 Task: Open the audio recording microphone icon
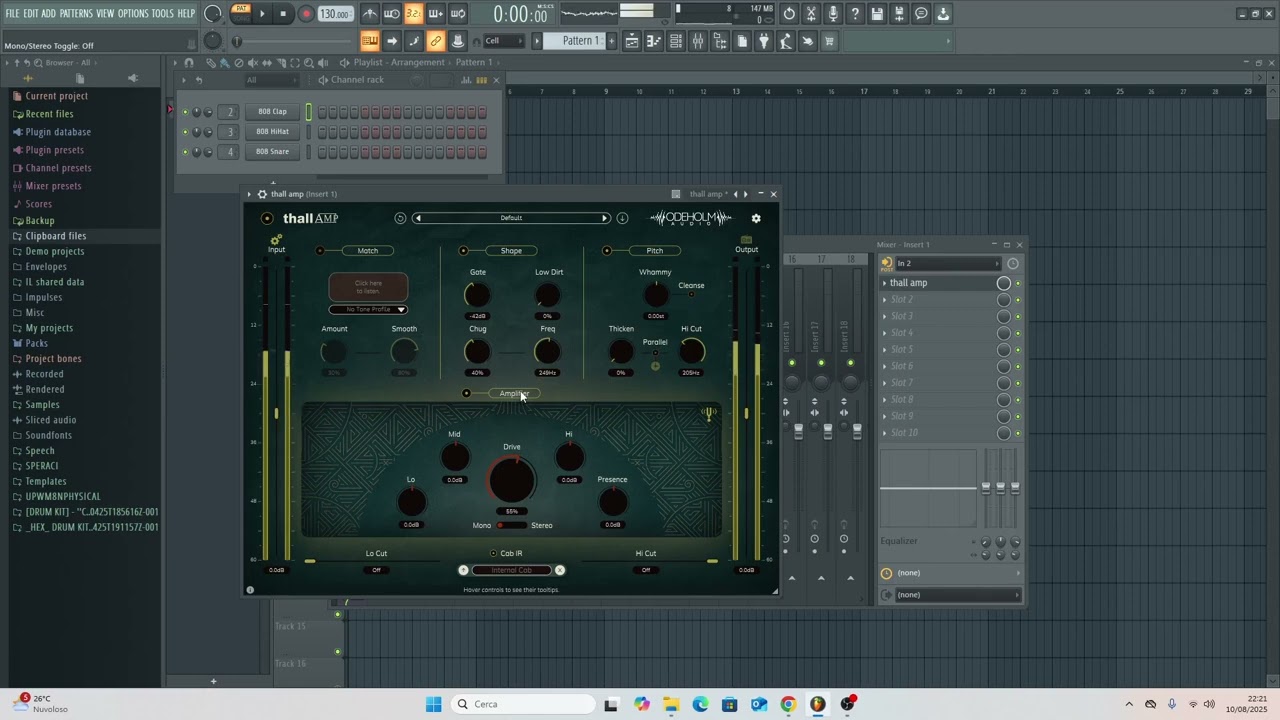click(833, 14)
